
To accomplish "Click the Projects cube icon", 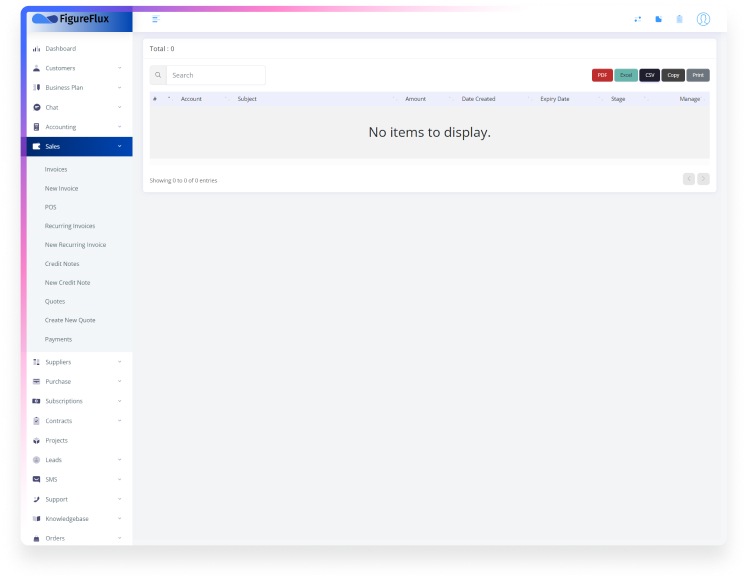I will coord(37,440).
